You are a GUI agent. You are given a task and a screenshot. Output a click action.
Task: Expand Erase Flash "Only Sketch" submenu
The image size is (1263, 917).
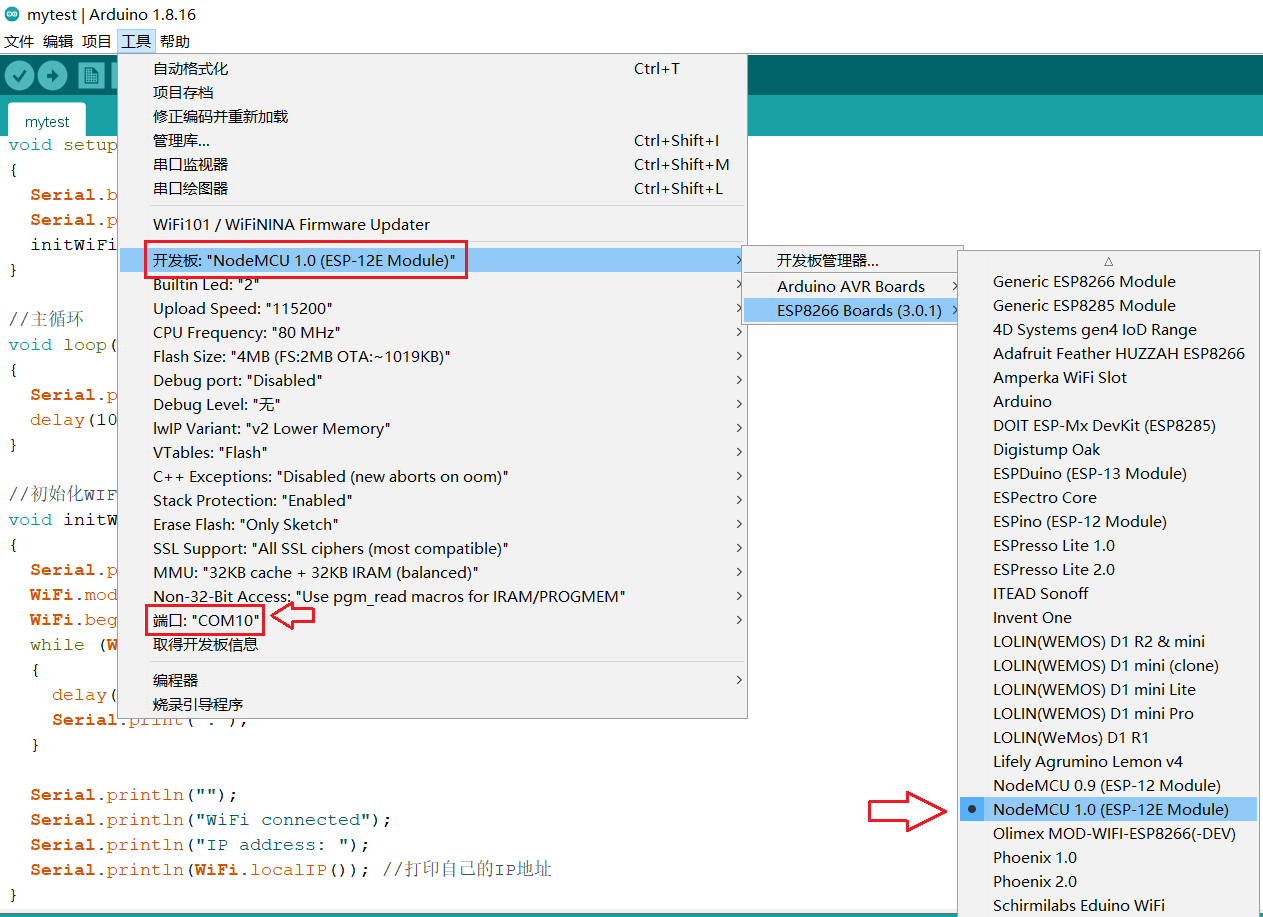[432, 525]
